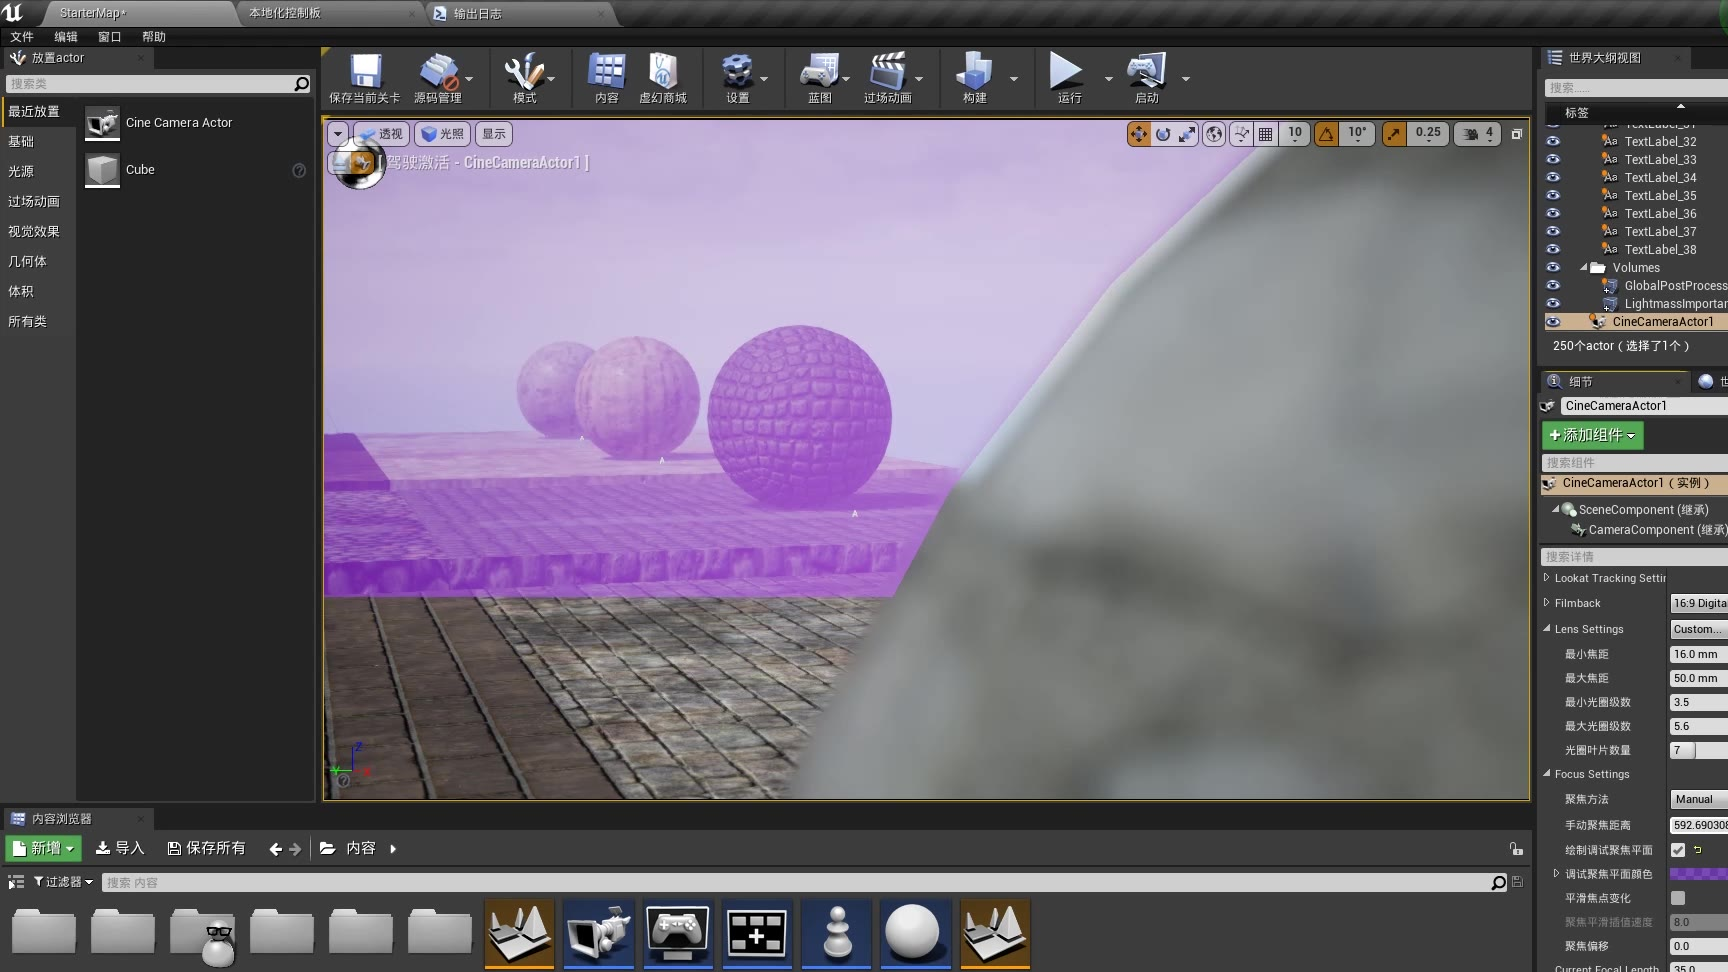Click the Save Current Level toolbar icon

365,72
